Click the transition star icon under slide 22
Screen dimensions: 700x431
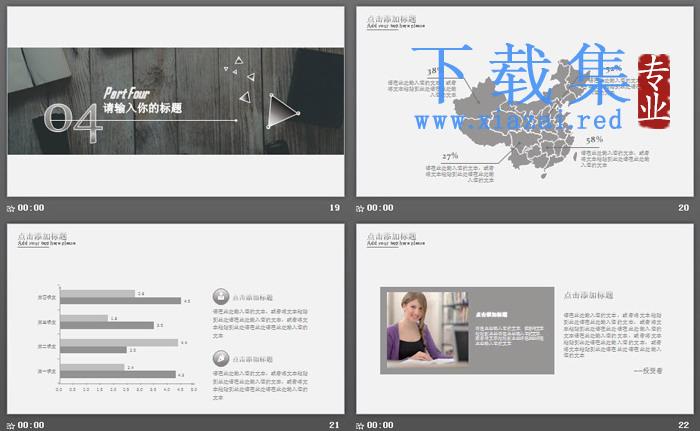coord(360,426)
